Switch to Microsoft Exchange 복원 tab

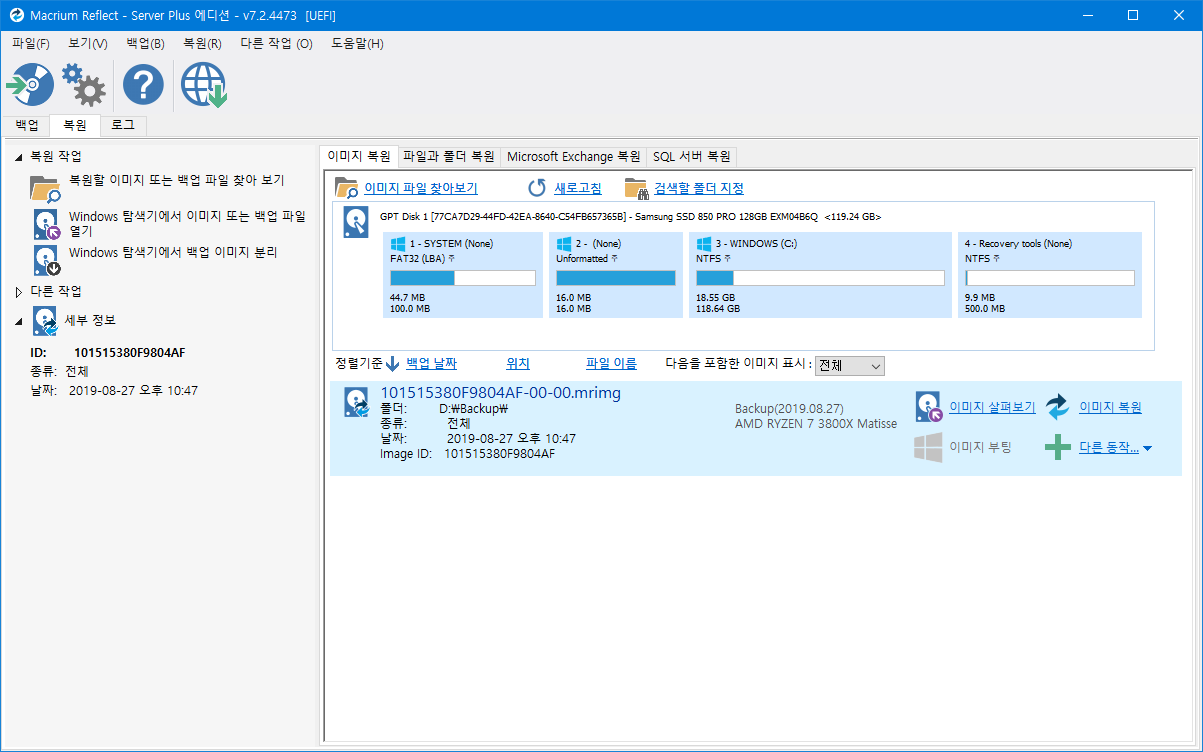point(574,157)
